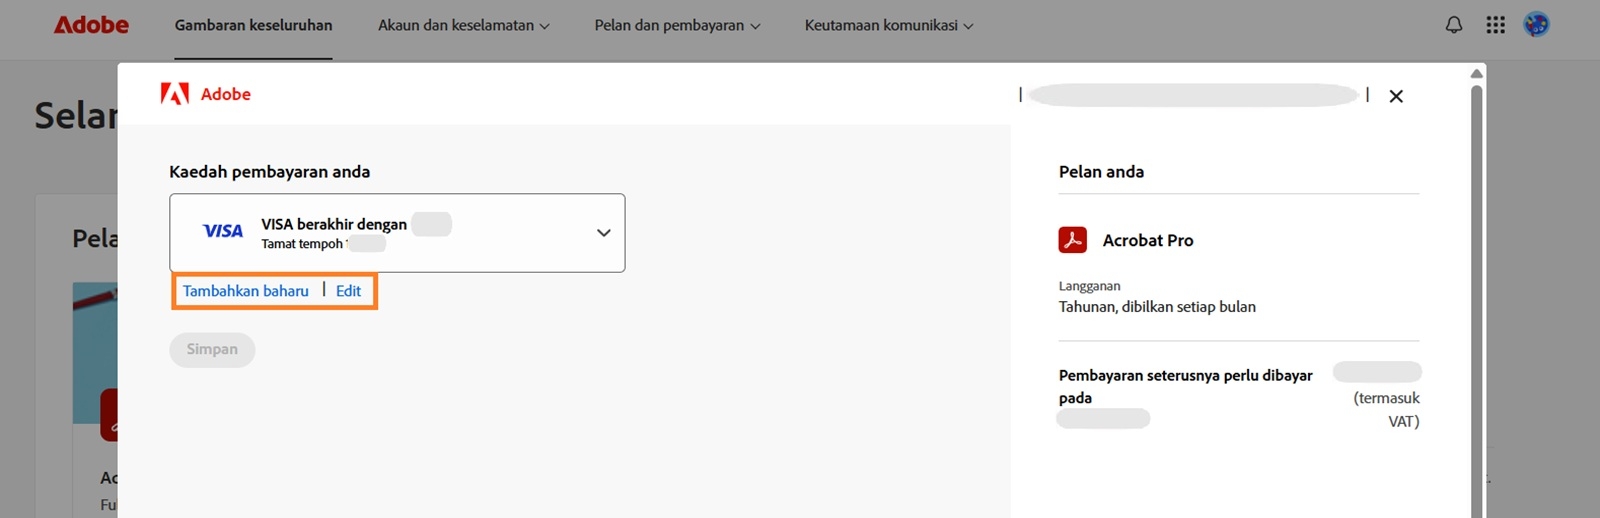Screen dimensions: 1600x518
Task: Click the Tambahkan baharu link
Action: click(x=245, y=291)
